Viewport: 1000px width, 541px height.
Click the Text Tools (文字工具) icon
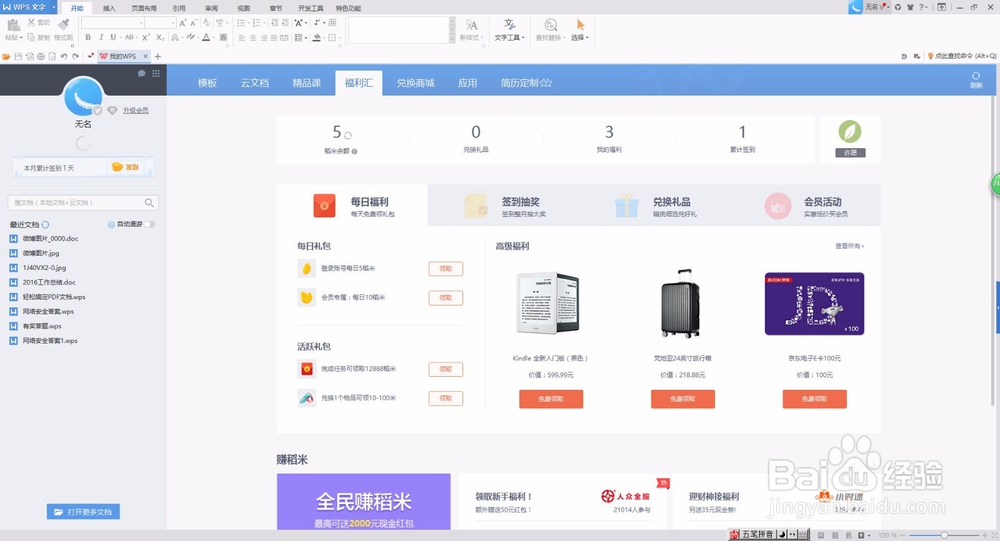tap(509, 24)
